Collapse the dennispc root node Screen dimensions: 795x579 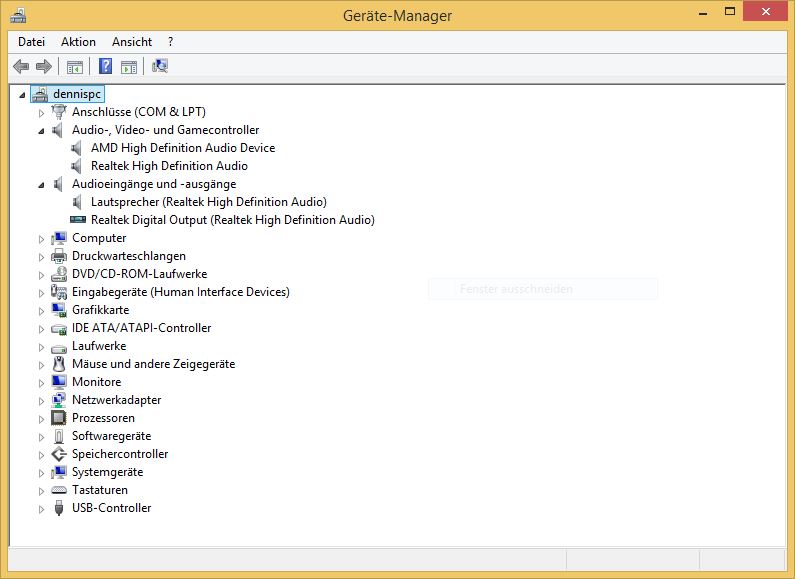22,95
